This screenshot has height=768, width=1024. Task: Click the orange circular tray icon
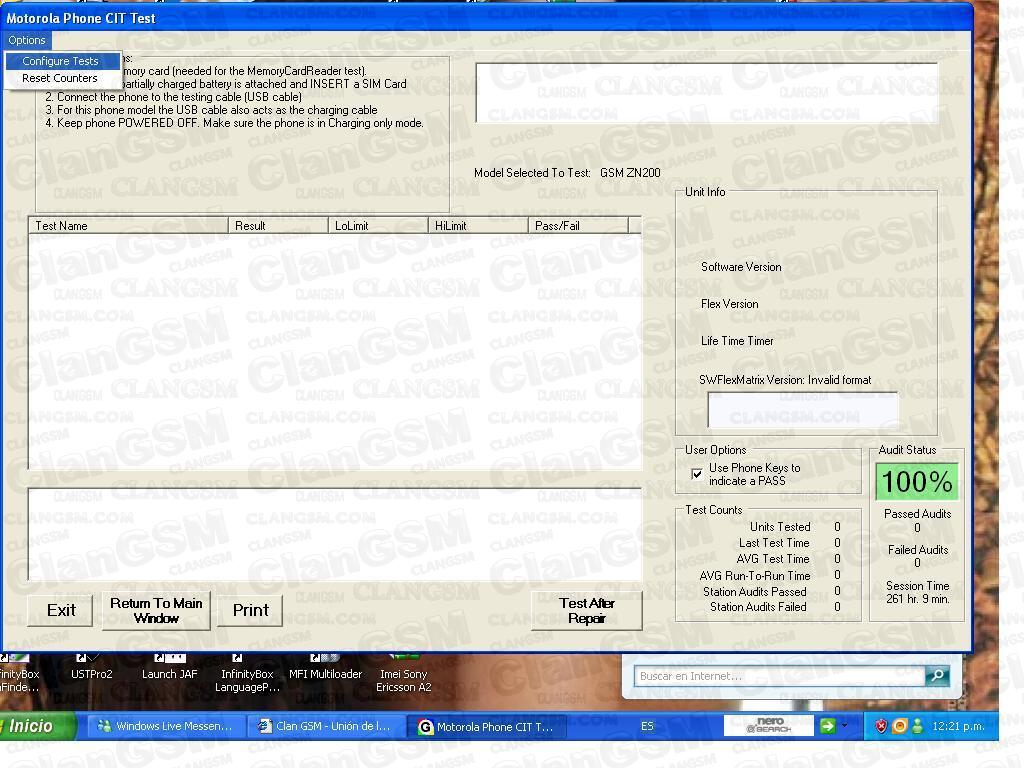(899, 726)
